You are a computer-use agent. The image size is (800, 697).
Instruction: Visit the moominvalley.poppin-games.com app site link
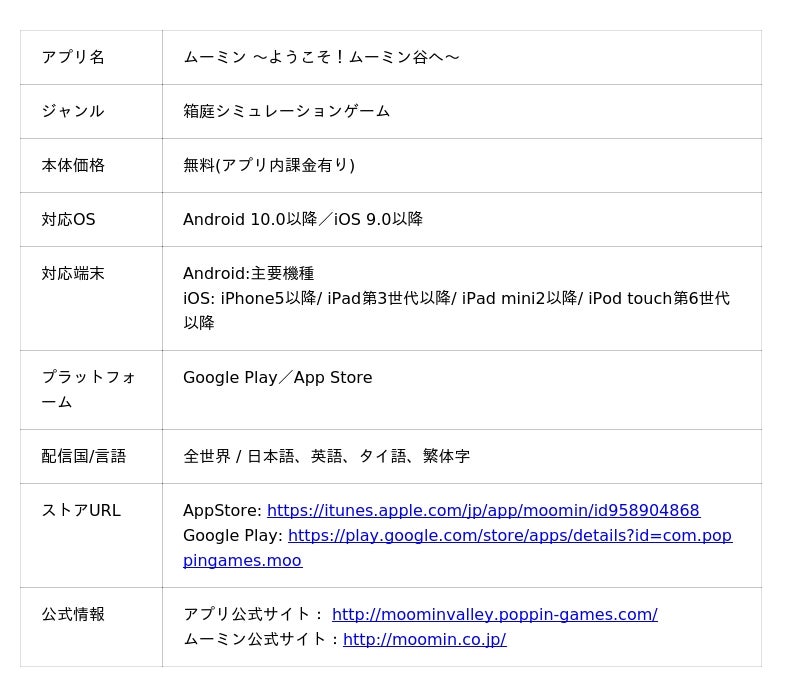click(494, 614)
